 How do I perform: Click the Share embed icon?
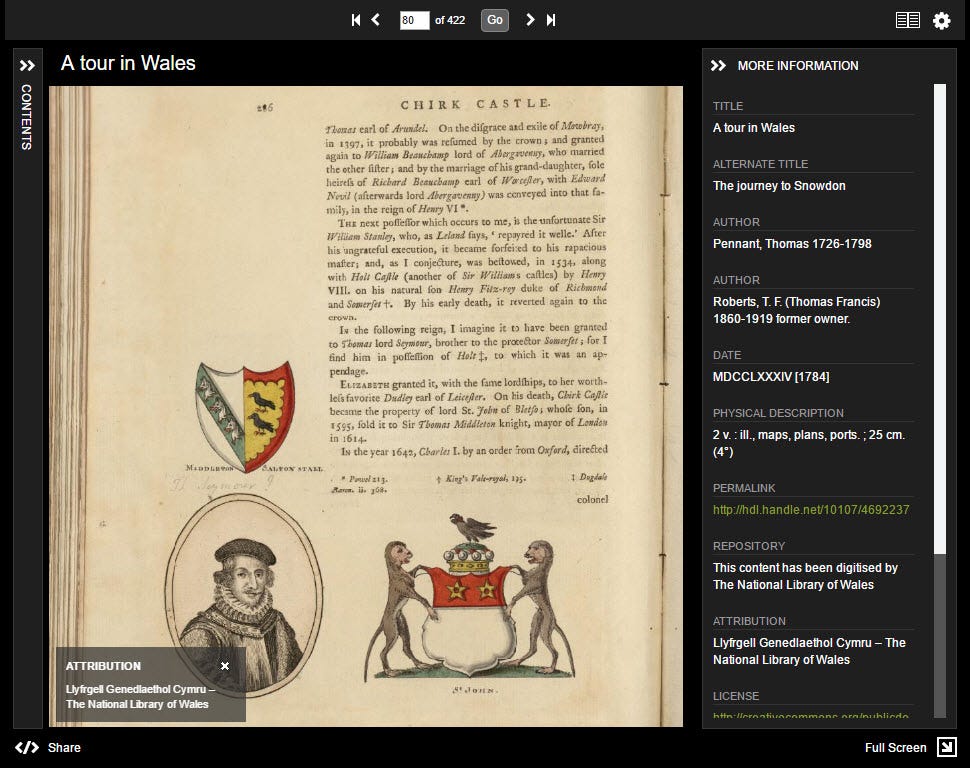27,748
